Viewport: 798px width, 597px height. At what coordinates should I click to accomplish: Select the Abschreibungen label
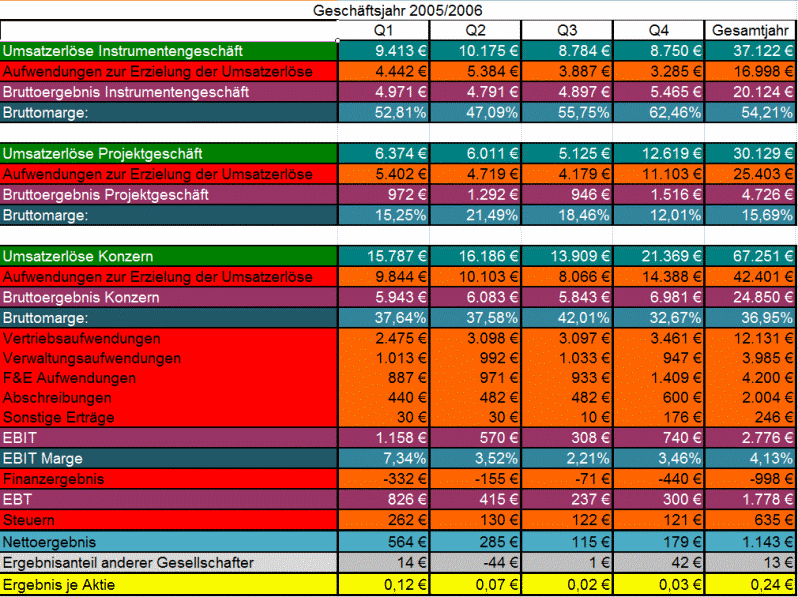(x=169, y=397)
